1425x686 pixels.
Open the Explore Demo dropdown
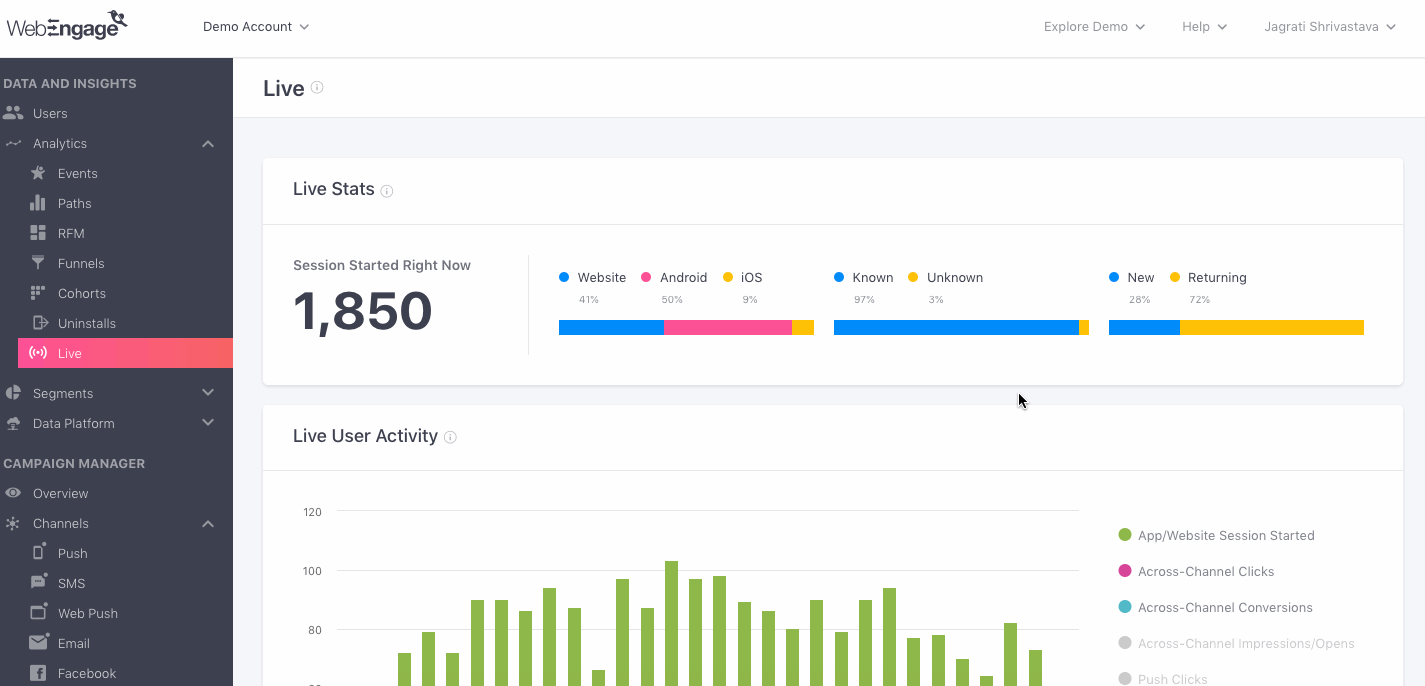(1094, 27)
